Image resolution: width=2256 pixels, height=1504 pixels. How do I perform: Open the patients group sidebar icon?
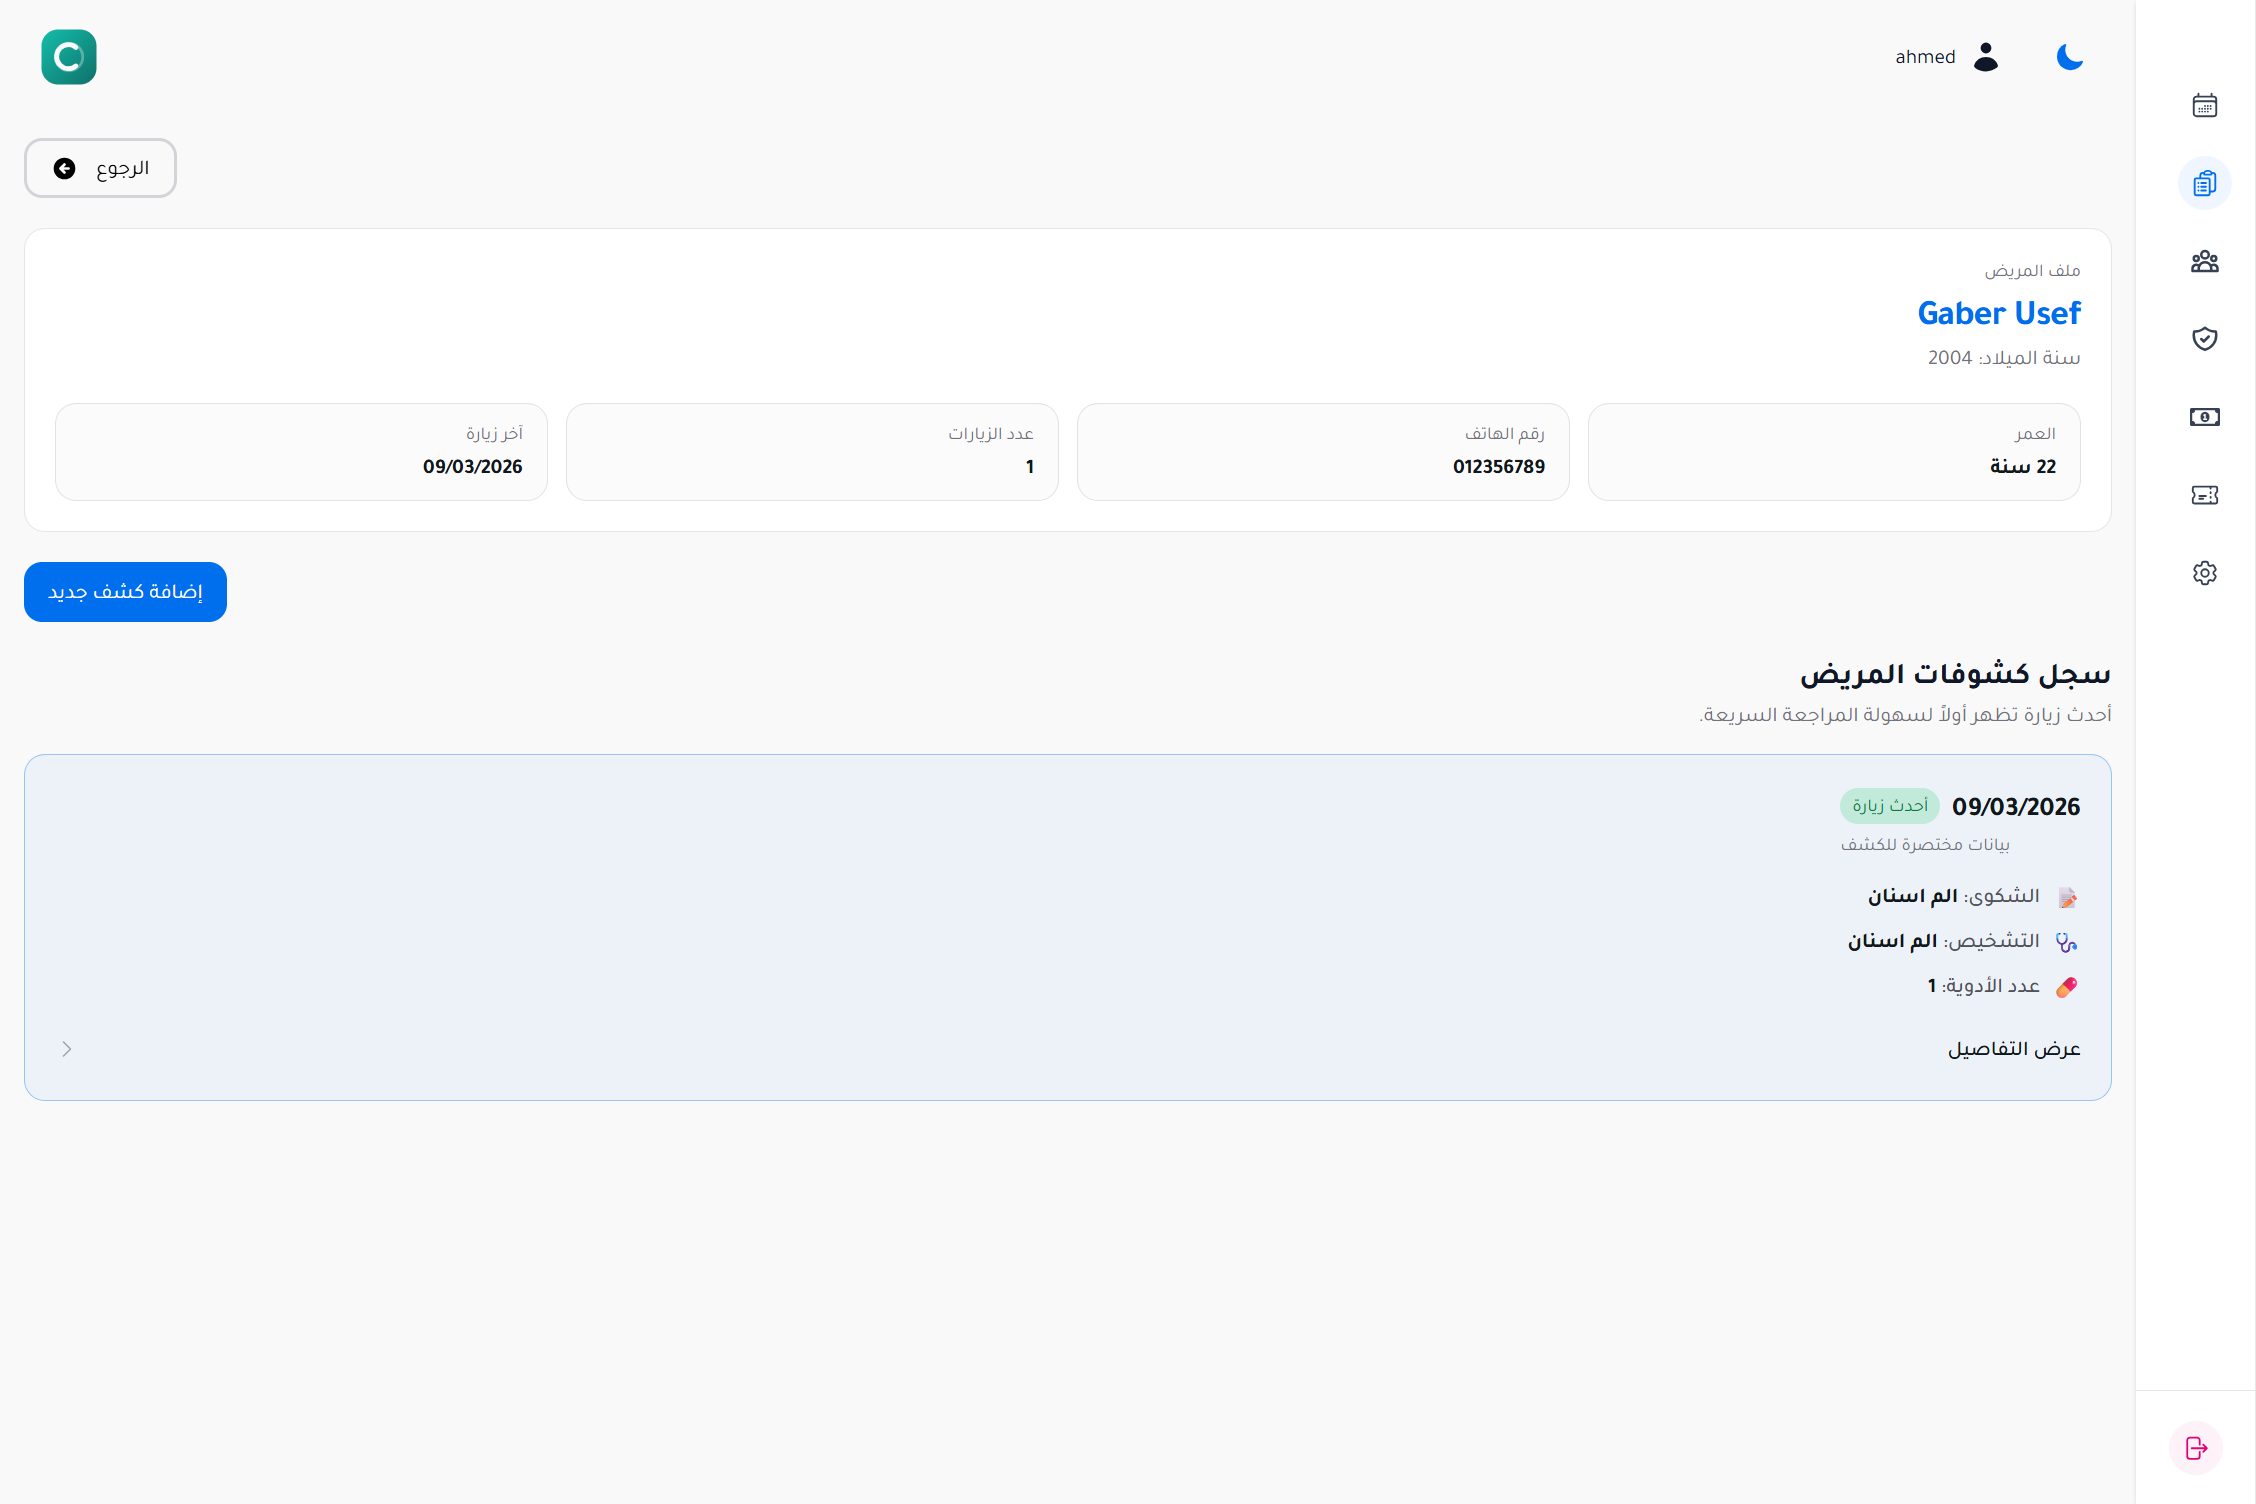2204,261
